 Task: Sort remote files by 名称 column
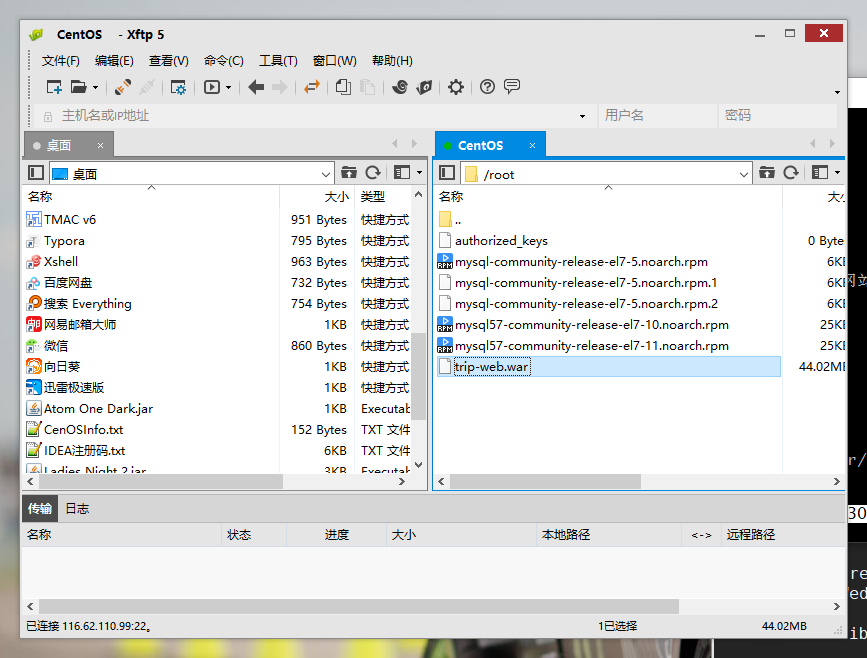(x=608, y=196)
